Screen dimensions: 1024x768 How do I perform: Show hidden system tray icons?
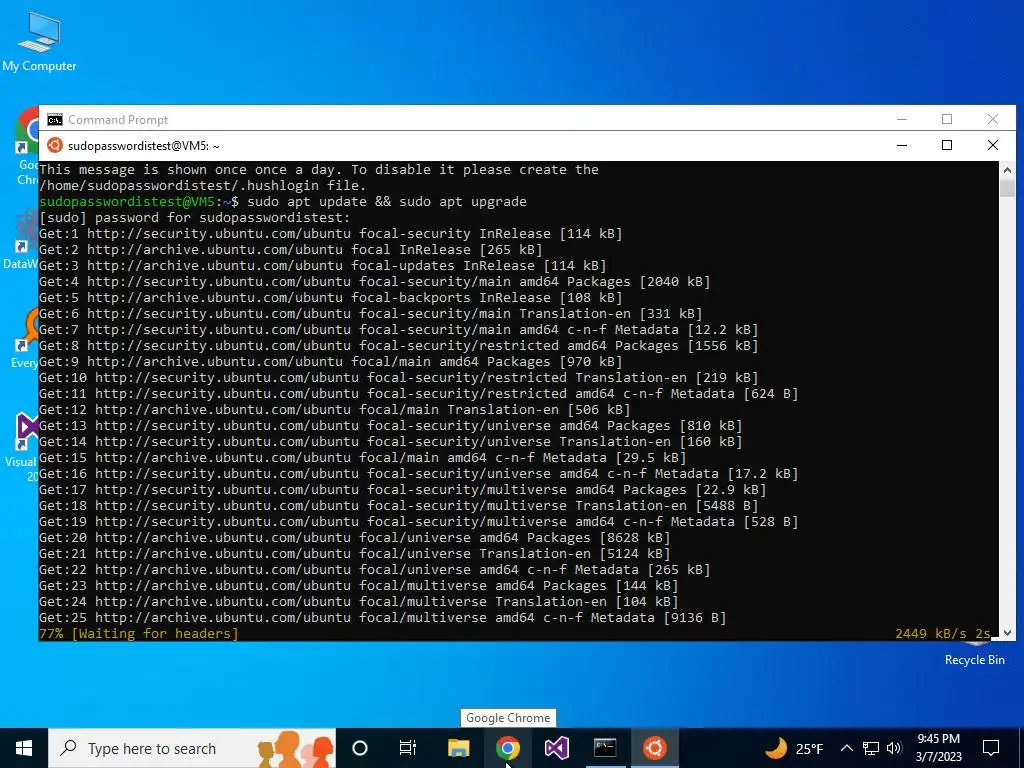(846, 748)
